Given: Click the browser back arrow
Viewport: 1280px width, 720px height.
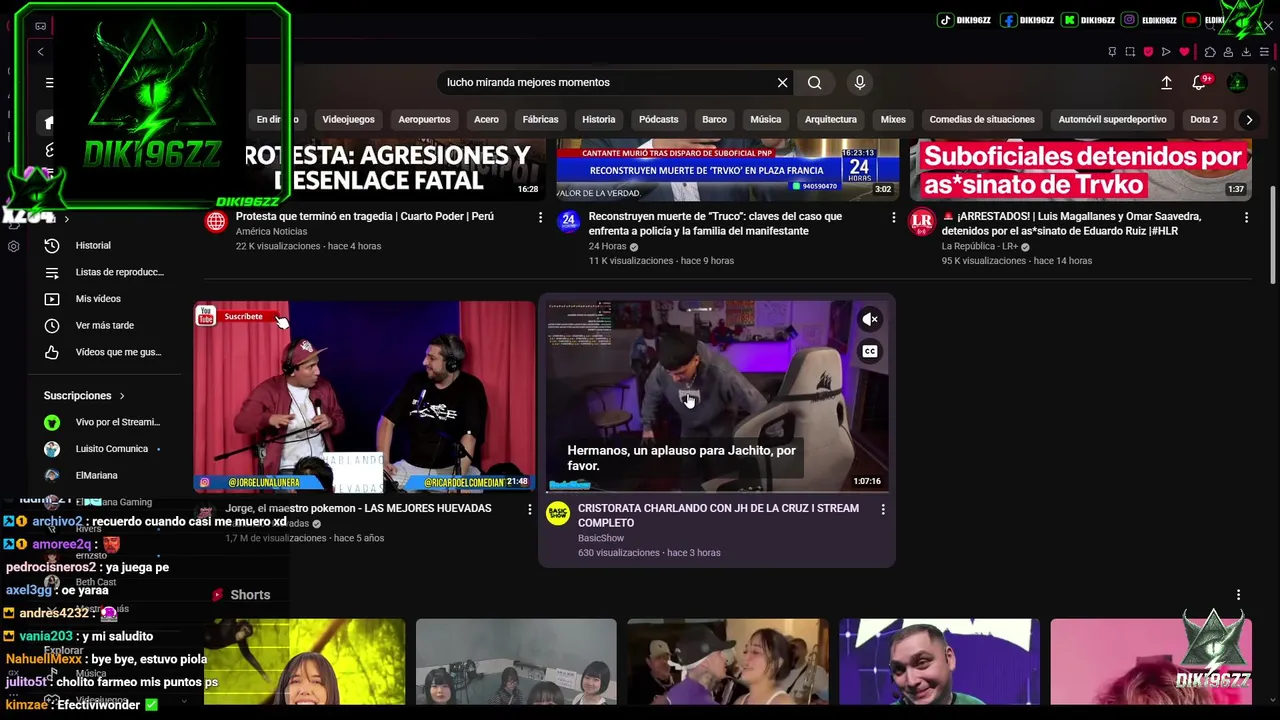Looking at the screenshot, I should pyautogui.click(x=40, y=52).
